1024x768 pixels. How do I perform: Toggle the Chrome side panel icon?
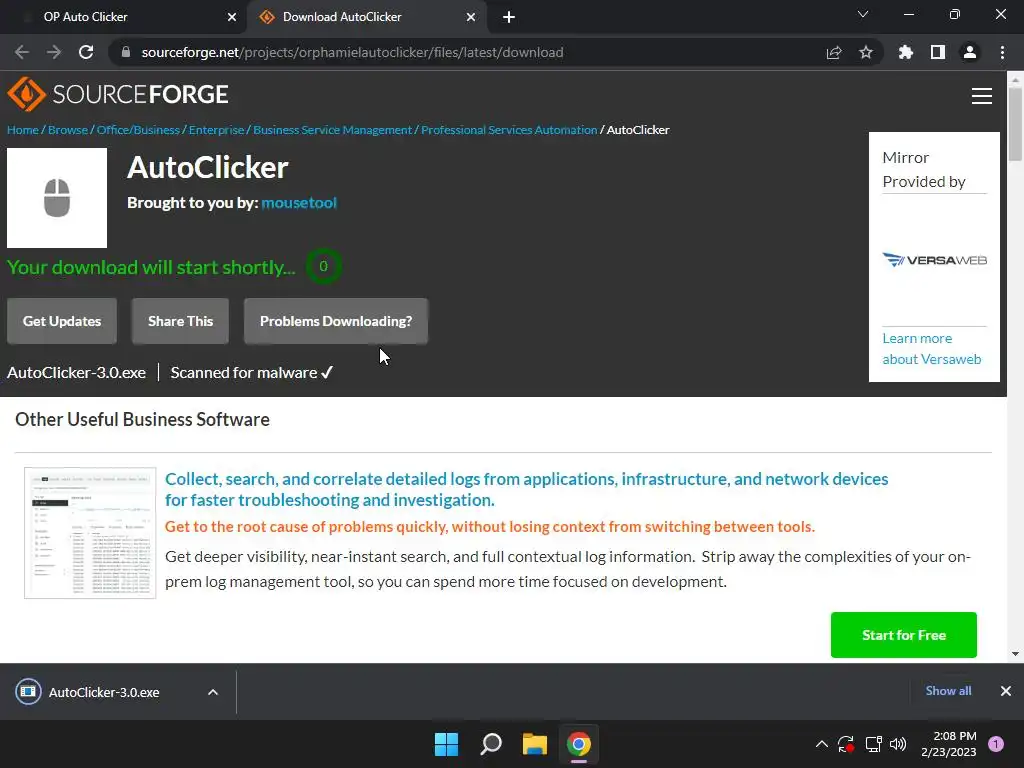pyautogui.click(x=938, y=52)
